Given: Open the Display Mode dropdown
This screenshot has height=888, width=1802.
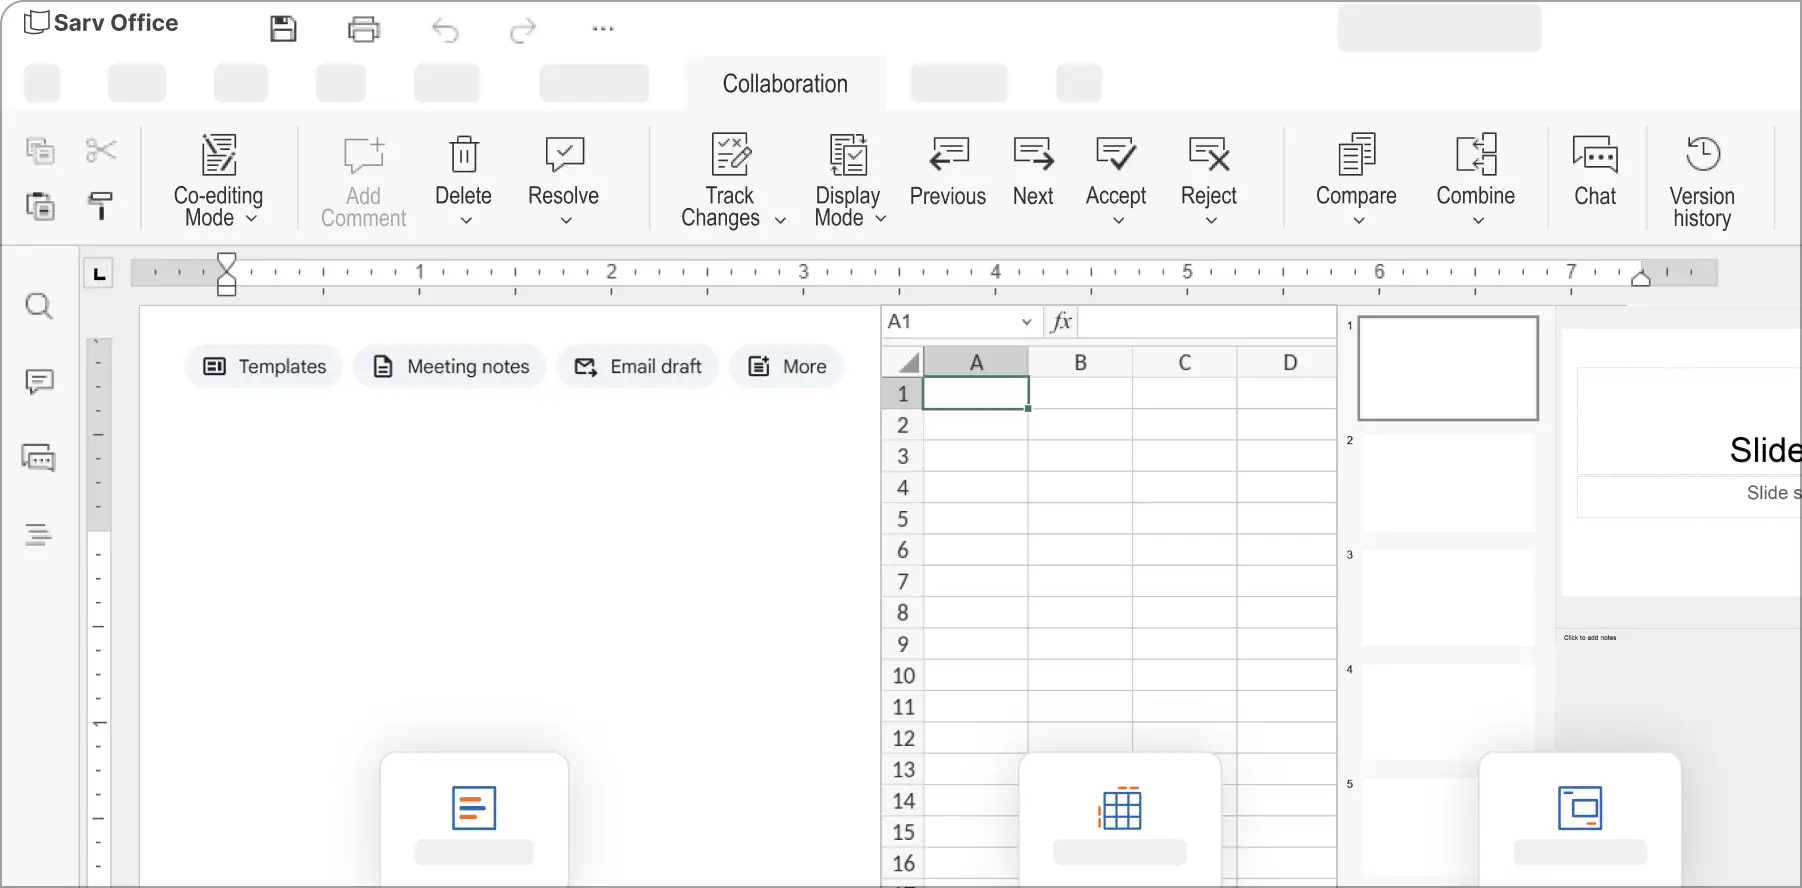Looking at the screenshot, I should tap(881, 219).
